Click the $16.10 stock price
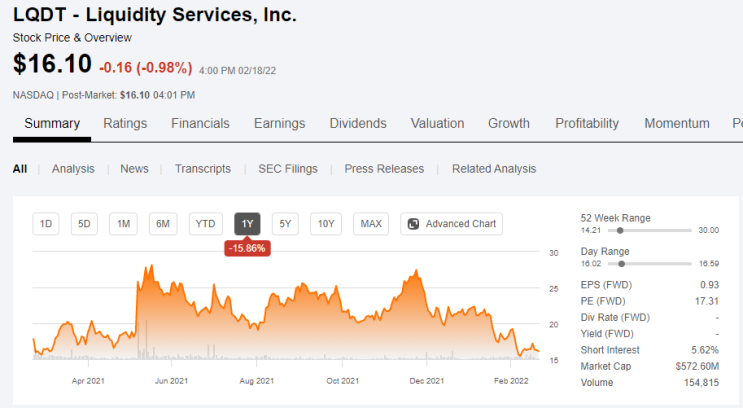Image resolution: width=743 pixels, height=408 pixels. pos(52,64)
